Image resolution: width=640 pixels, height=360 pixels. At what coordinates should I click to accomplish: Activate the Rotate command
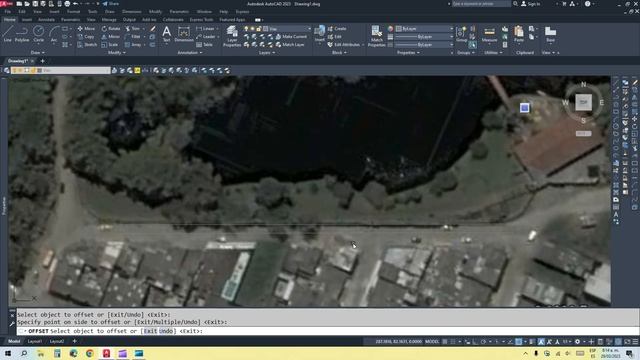coord(111,29)
